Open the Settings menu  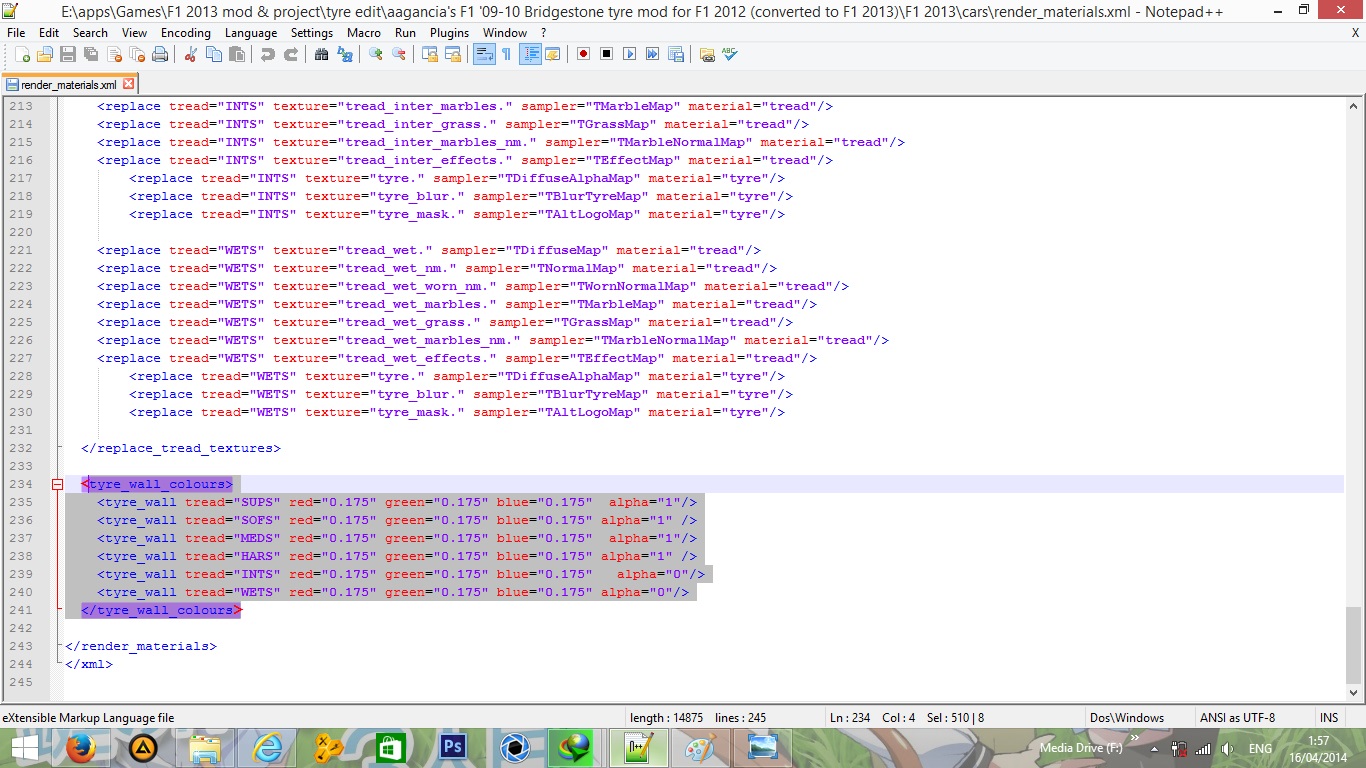[312, 32]
